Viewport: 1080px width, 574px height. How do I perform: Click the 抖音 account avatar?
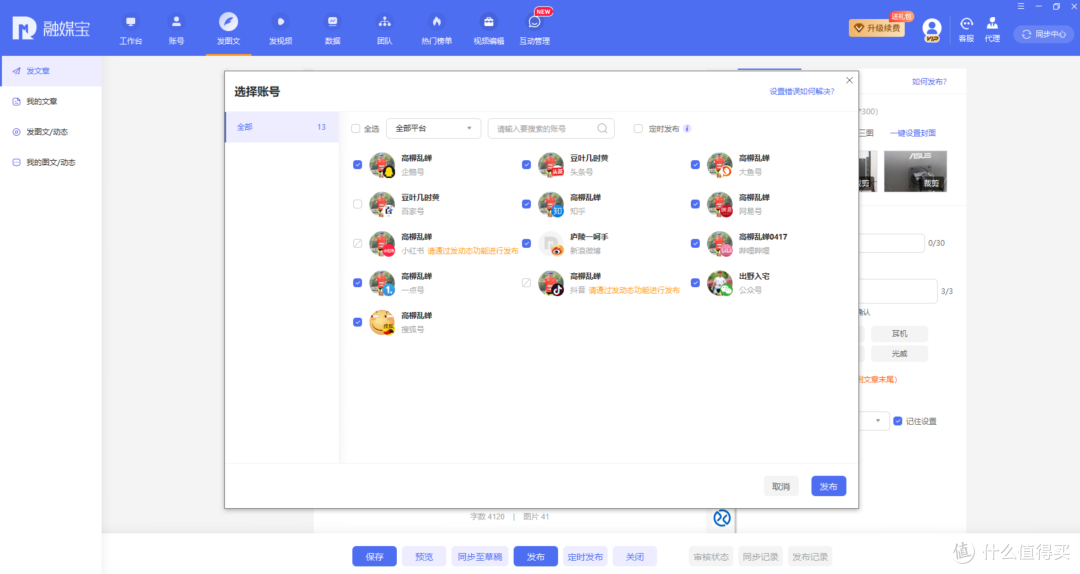coord(551,283)
